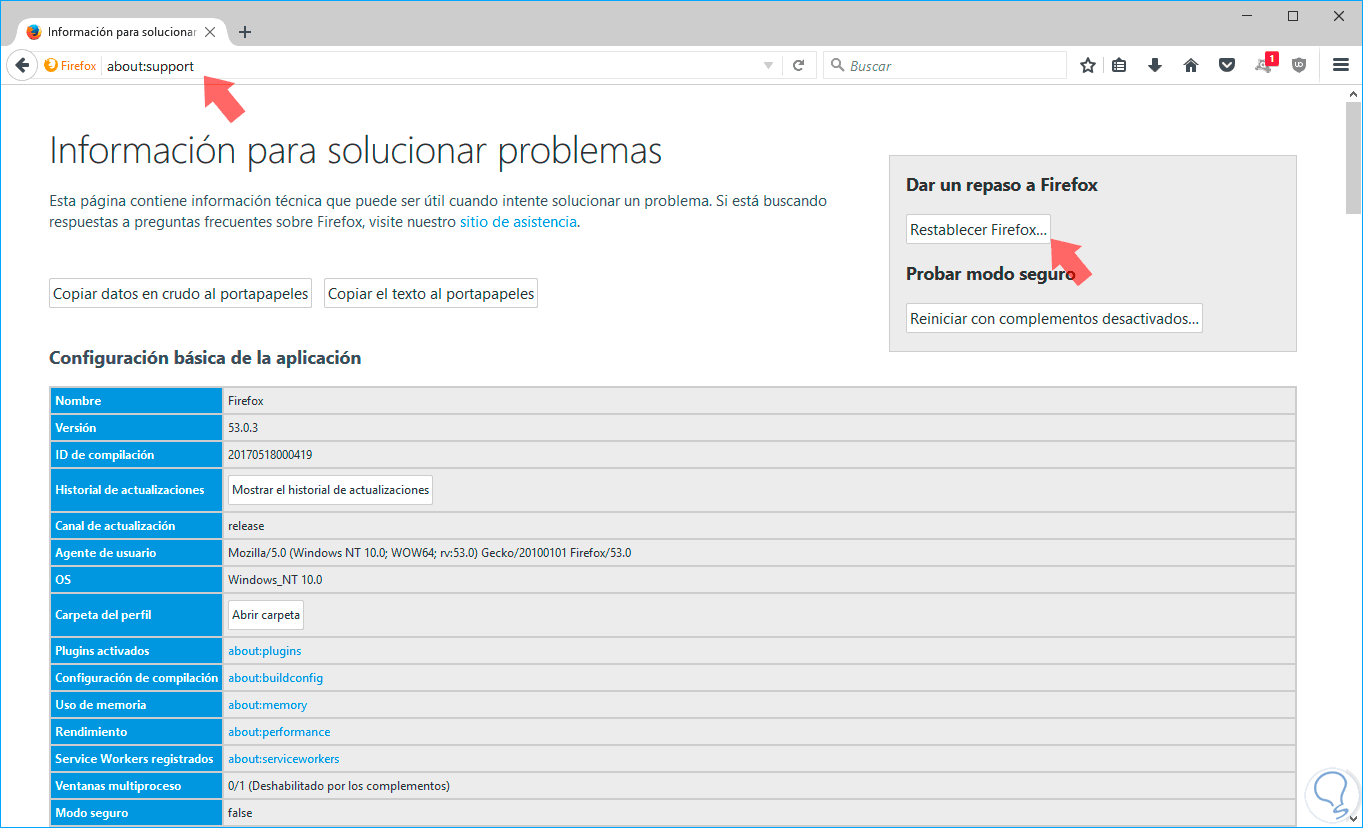The width and height of the screenshot is (1363, 828).
Task: Click Reiniciar con complementos desactivados
Action: click(x=1054, y=318)
